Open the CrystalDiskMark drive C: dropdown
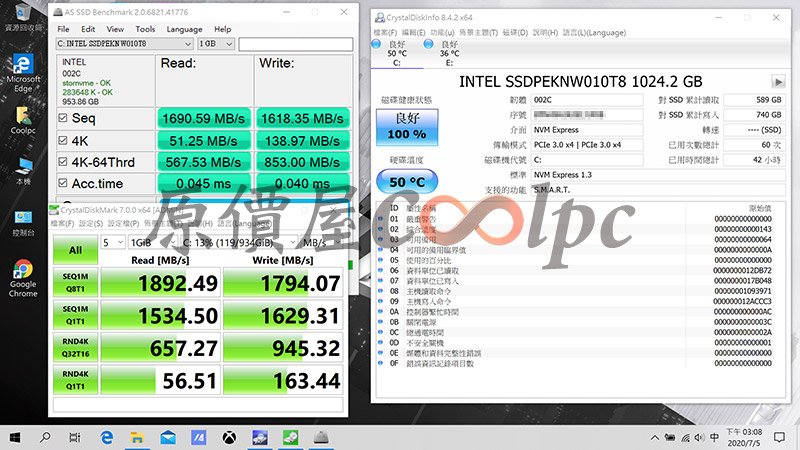The image size is (800, 450). tap(239, 242)
